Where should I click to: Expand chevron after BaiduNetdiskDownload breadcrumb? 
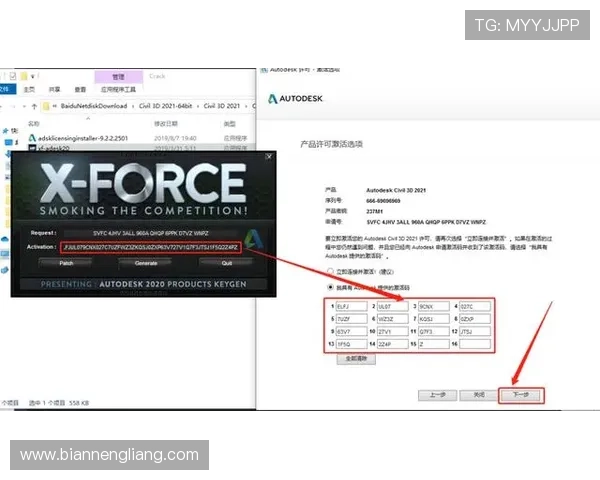133,106
